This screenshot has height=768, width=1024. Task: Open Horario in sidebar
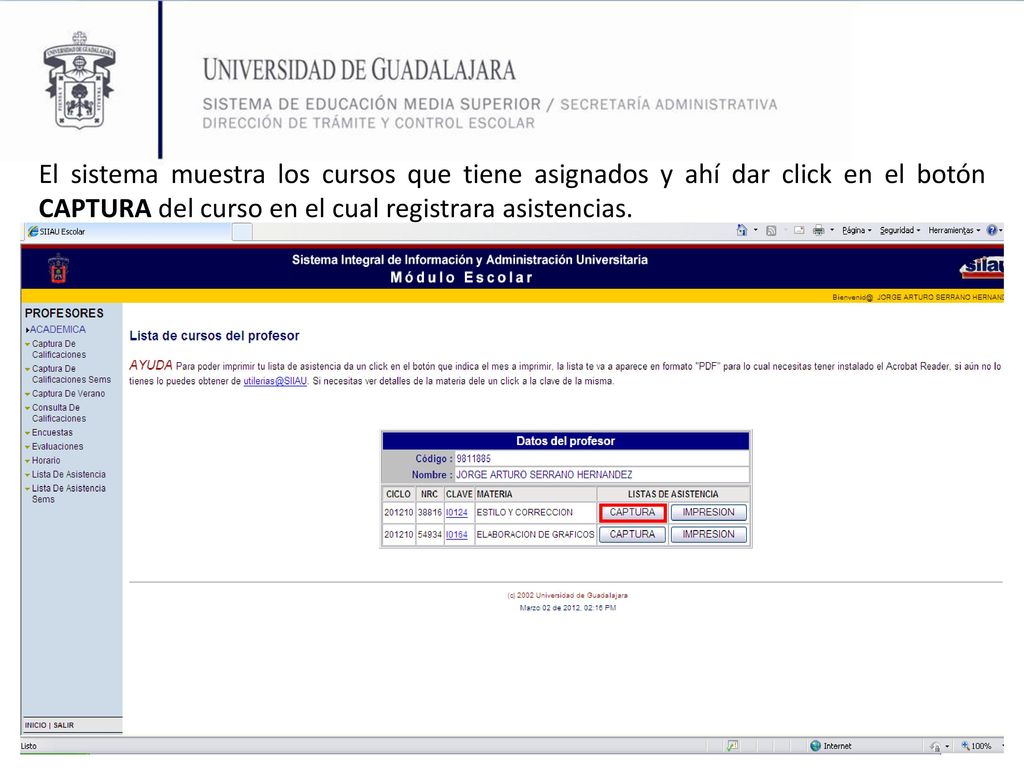coord(46,460)
